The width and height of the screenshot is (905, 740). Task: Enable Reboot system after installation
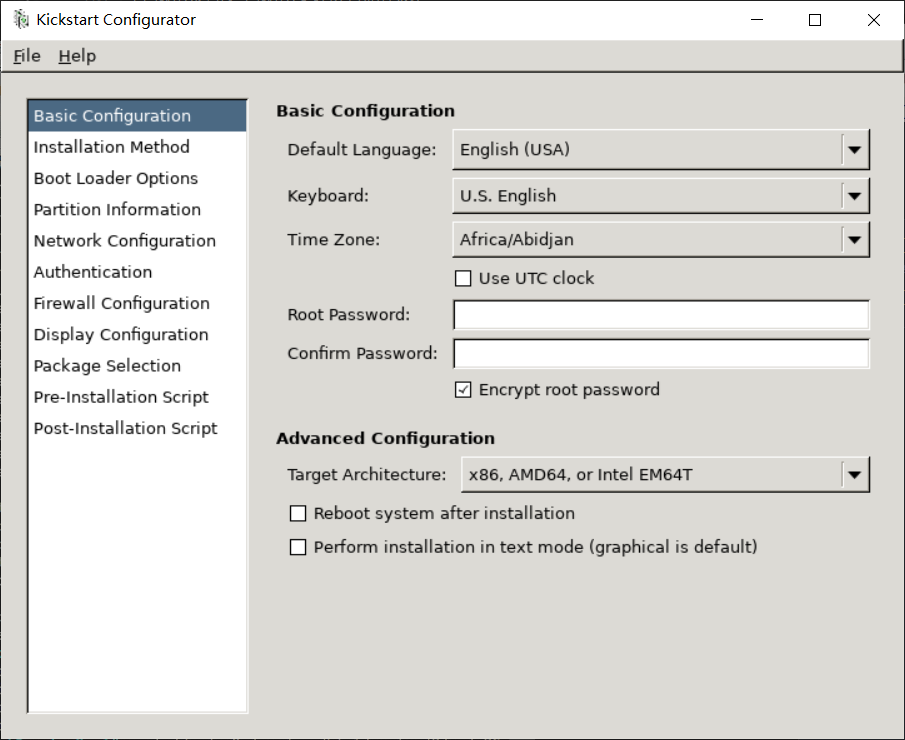click(298, 514)
